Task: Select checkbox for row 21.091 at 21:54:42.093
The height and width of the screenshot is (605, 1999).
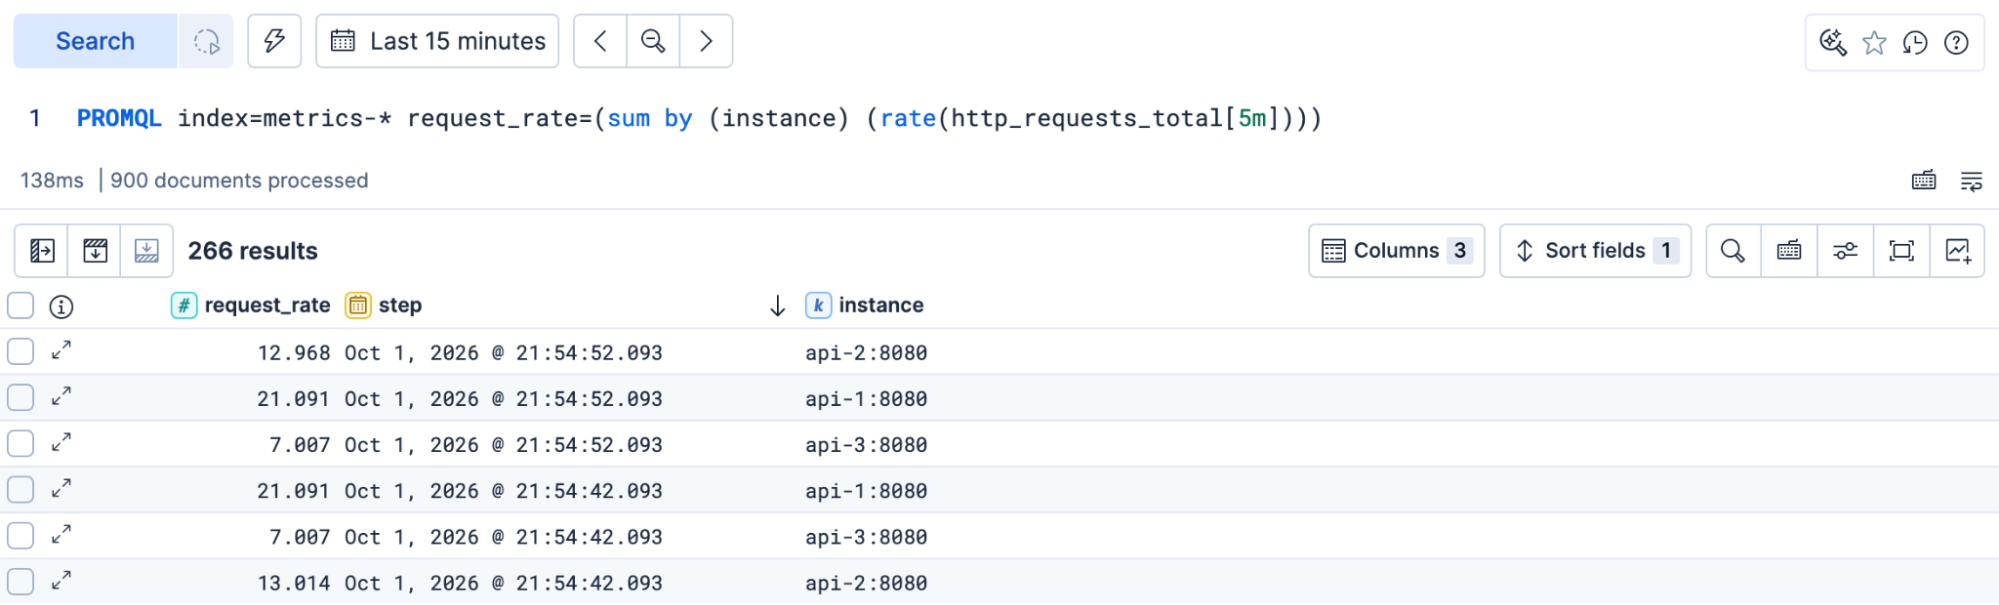Action: 21,490
